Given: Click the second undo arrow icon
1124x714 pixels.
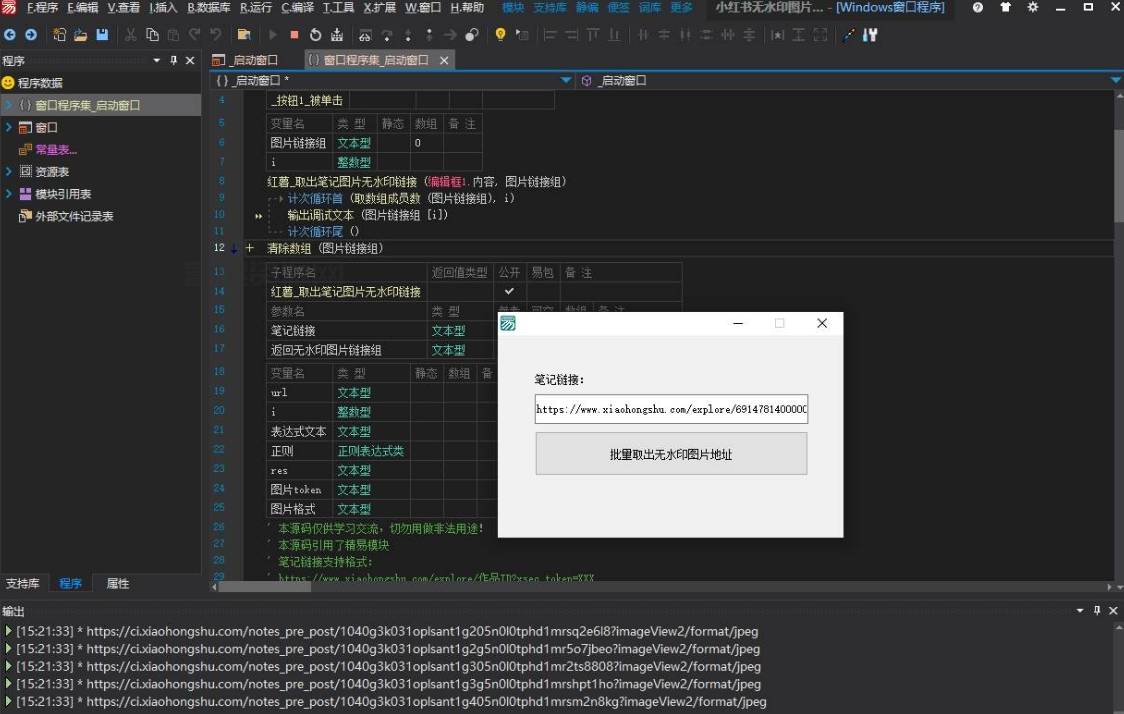Looking at the screenshot, I should [216, 34].
